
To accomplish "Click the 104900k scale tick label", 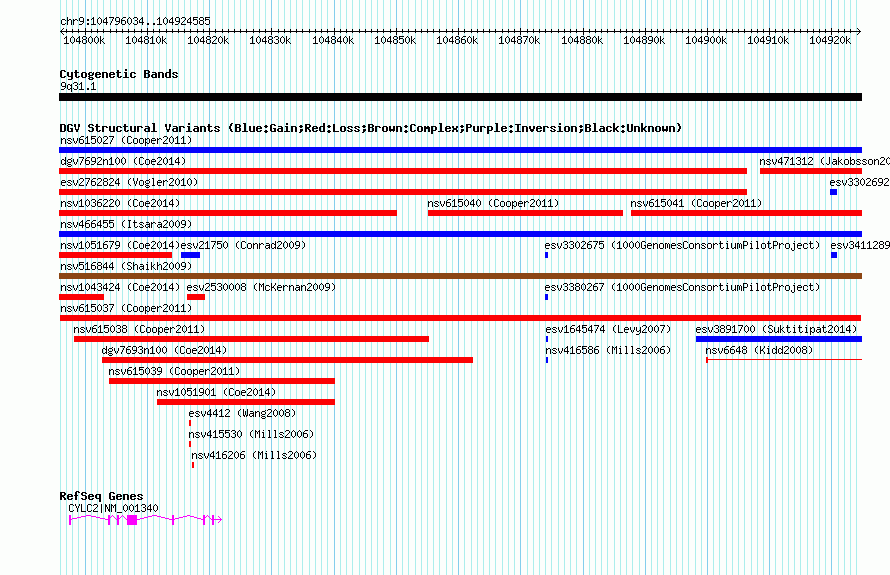I will [706, 40].
